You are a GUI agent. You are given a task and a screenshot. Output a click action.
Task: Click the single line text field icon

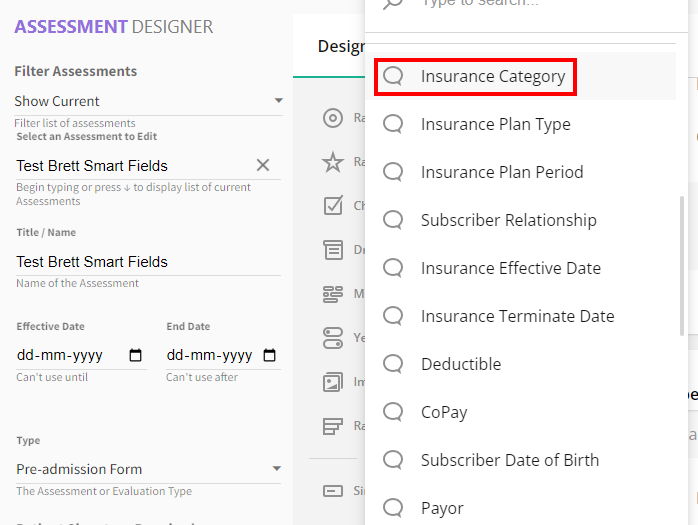333,491
